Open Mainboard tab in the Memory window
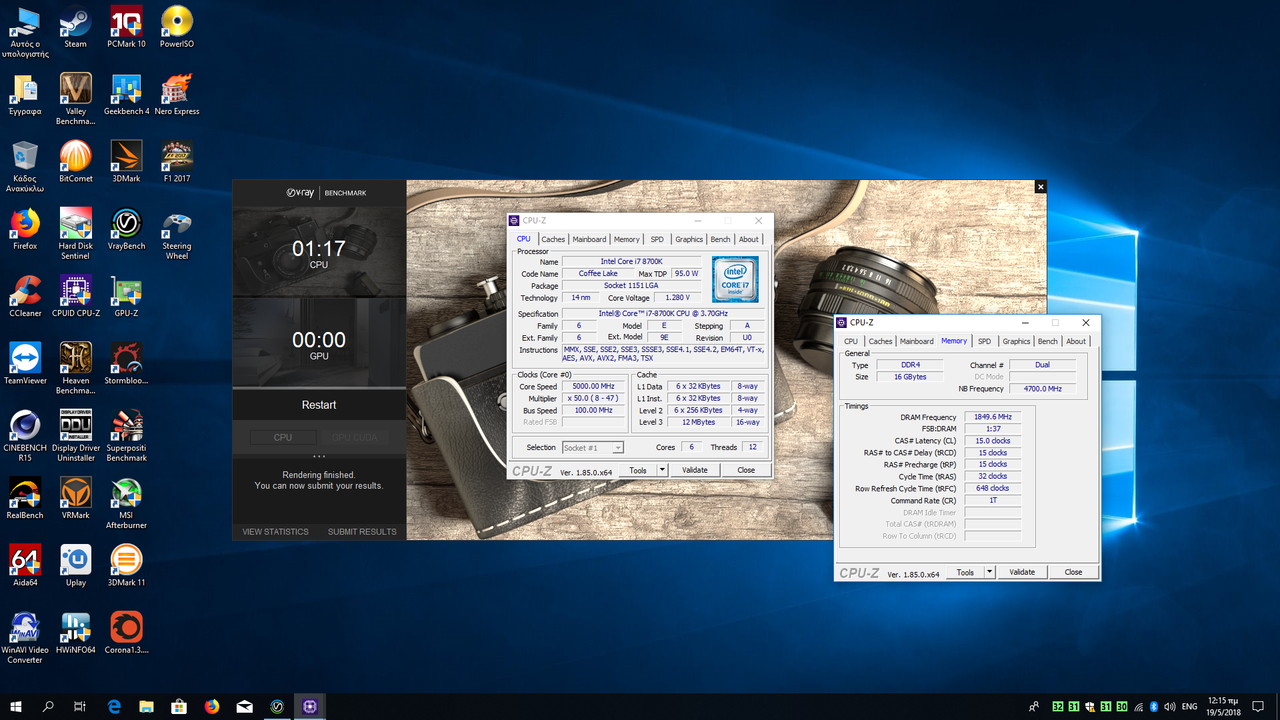 (x=916, y=341)
